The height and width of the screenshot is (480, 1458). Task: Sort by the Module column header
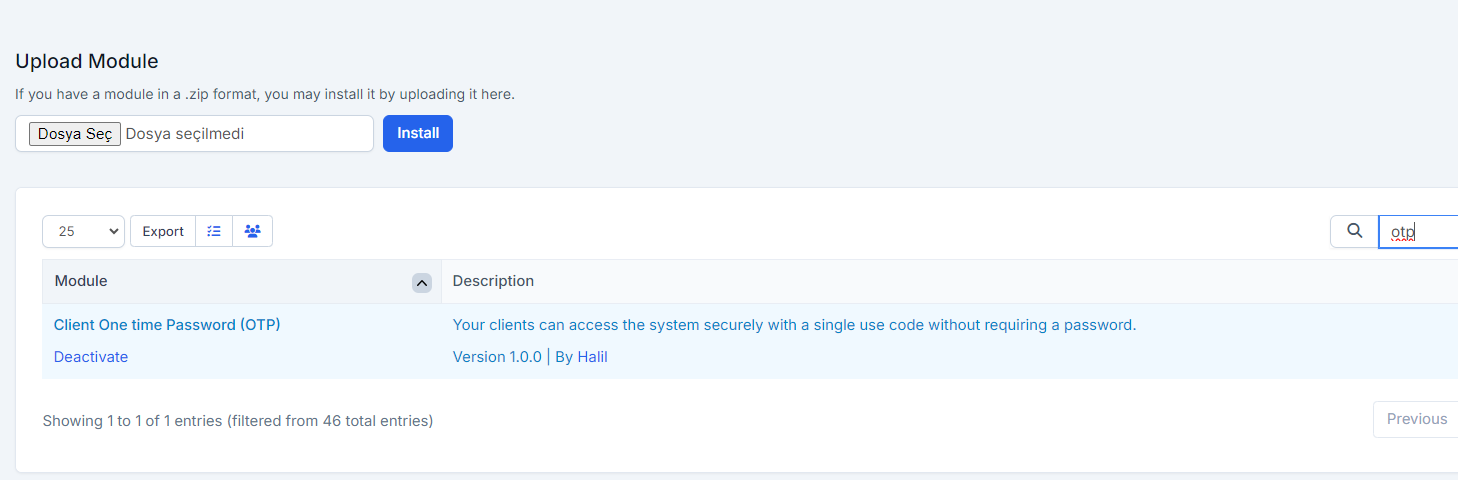81,281
